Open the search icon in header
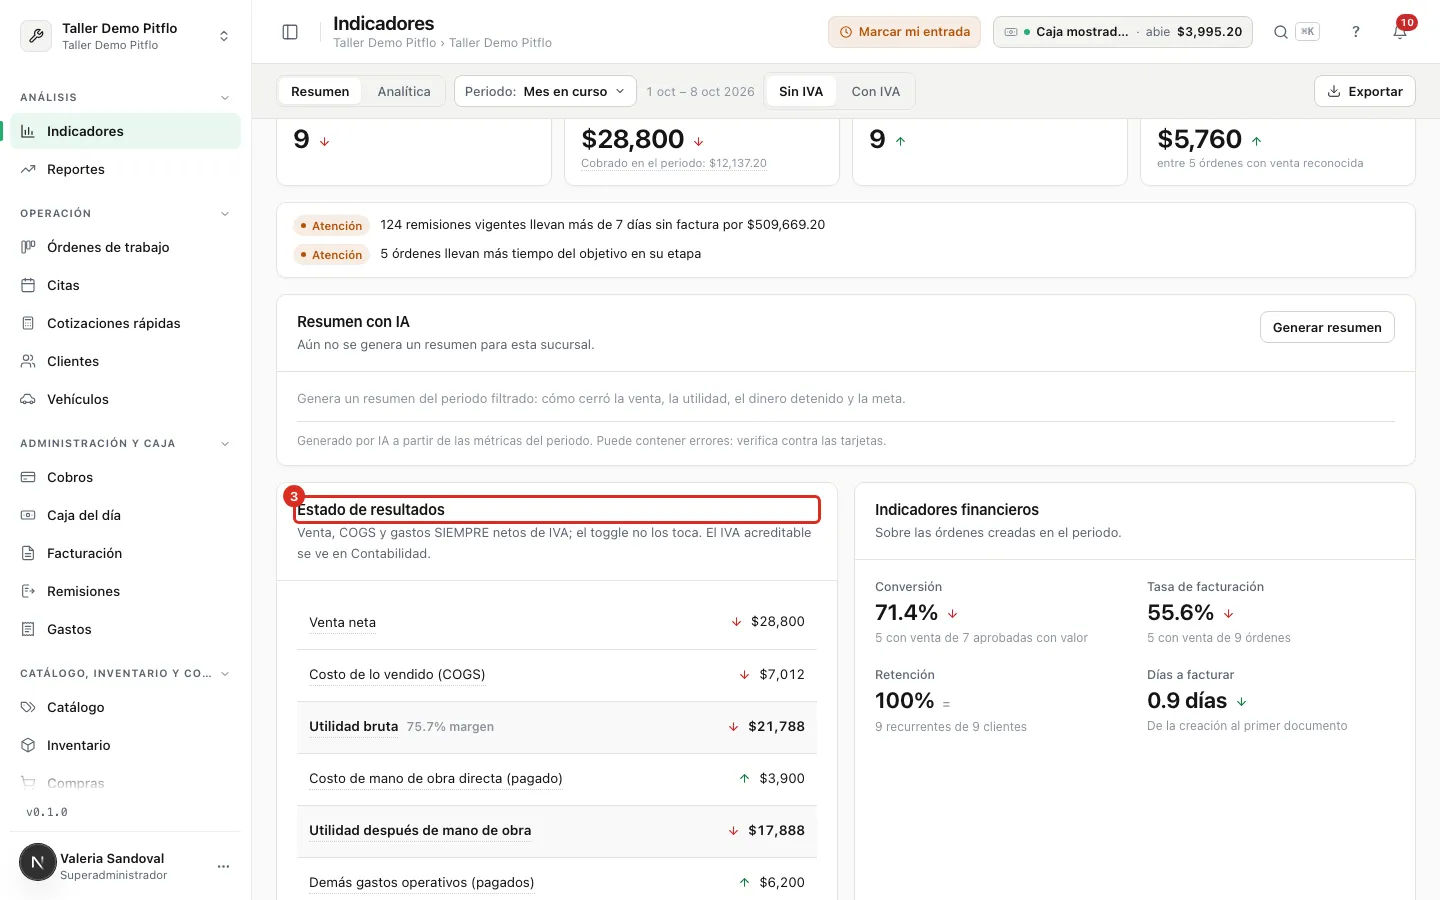Image resolution: width=1440 pixels, height=900 pixels. click(1280, 32)
